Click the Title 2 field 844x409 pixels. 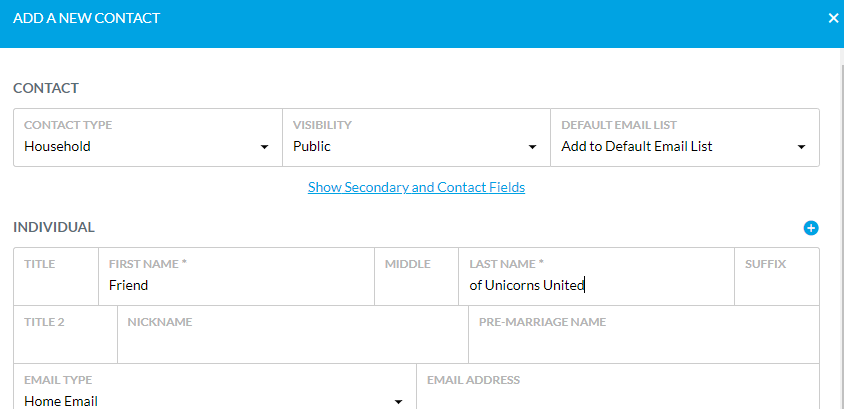pos(65,335)
